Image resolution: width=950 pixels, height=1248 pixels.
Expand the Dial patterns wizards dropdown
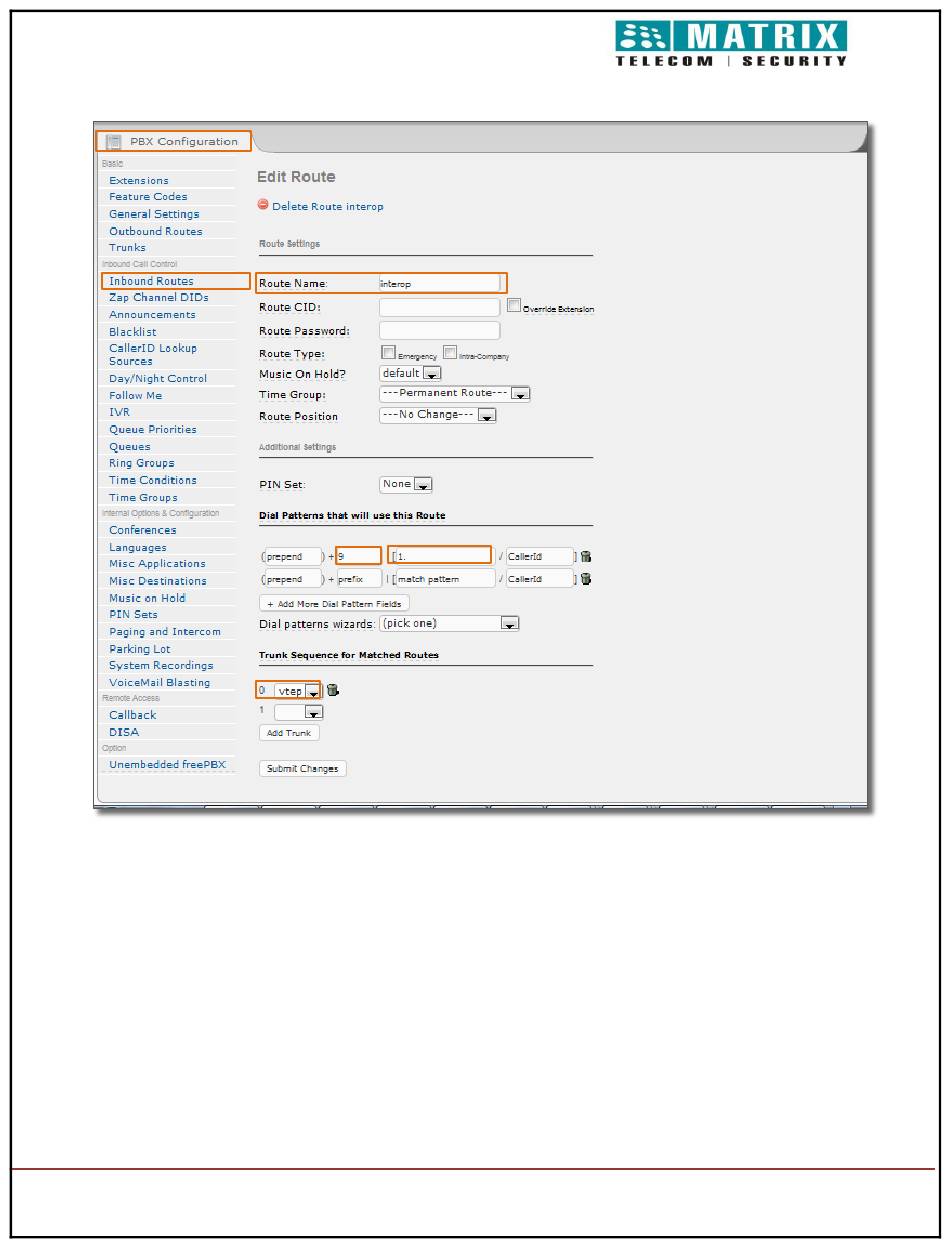click(x=450, y=624)
